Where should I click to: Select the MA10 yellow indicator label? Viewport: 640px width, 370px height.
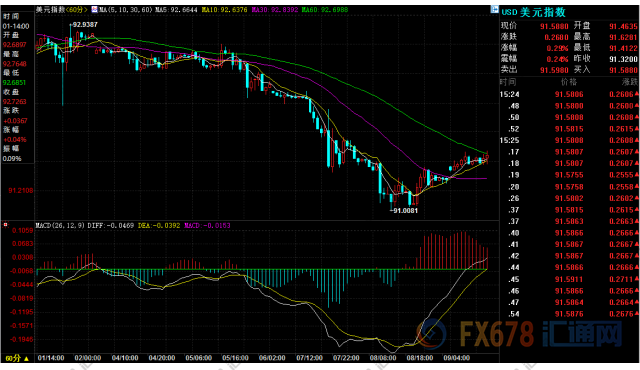tap(224, 9)
